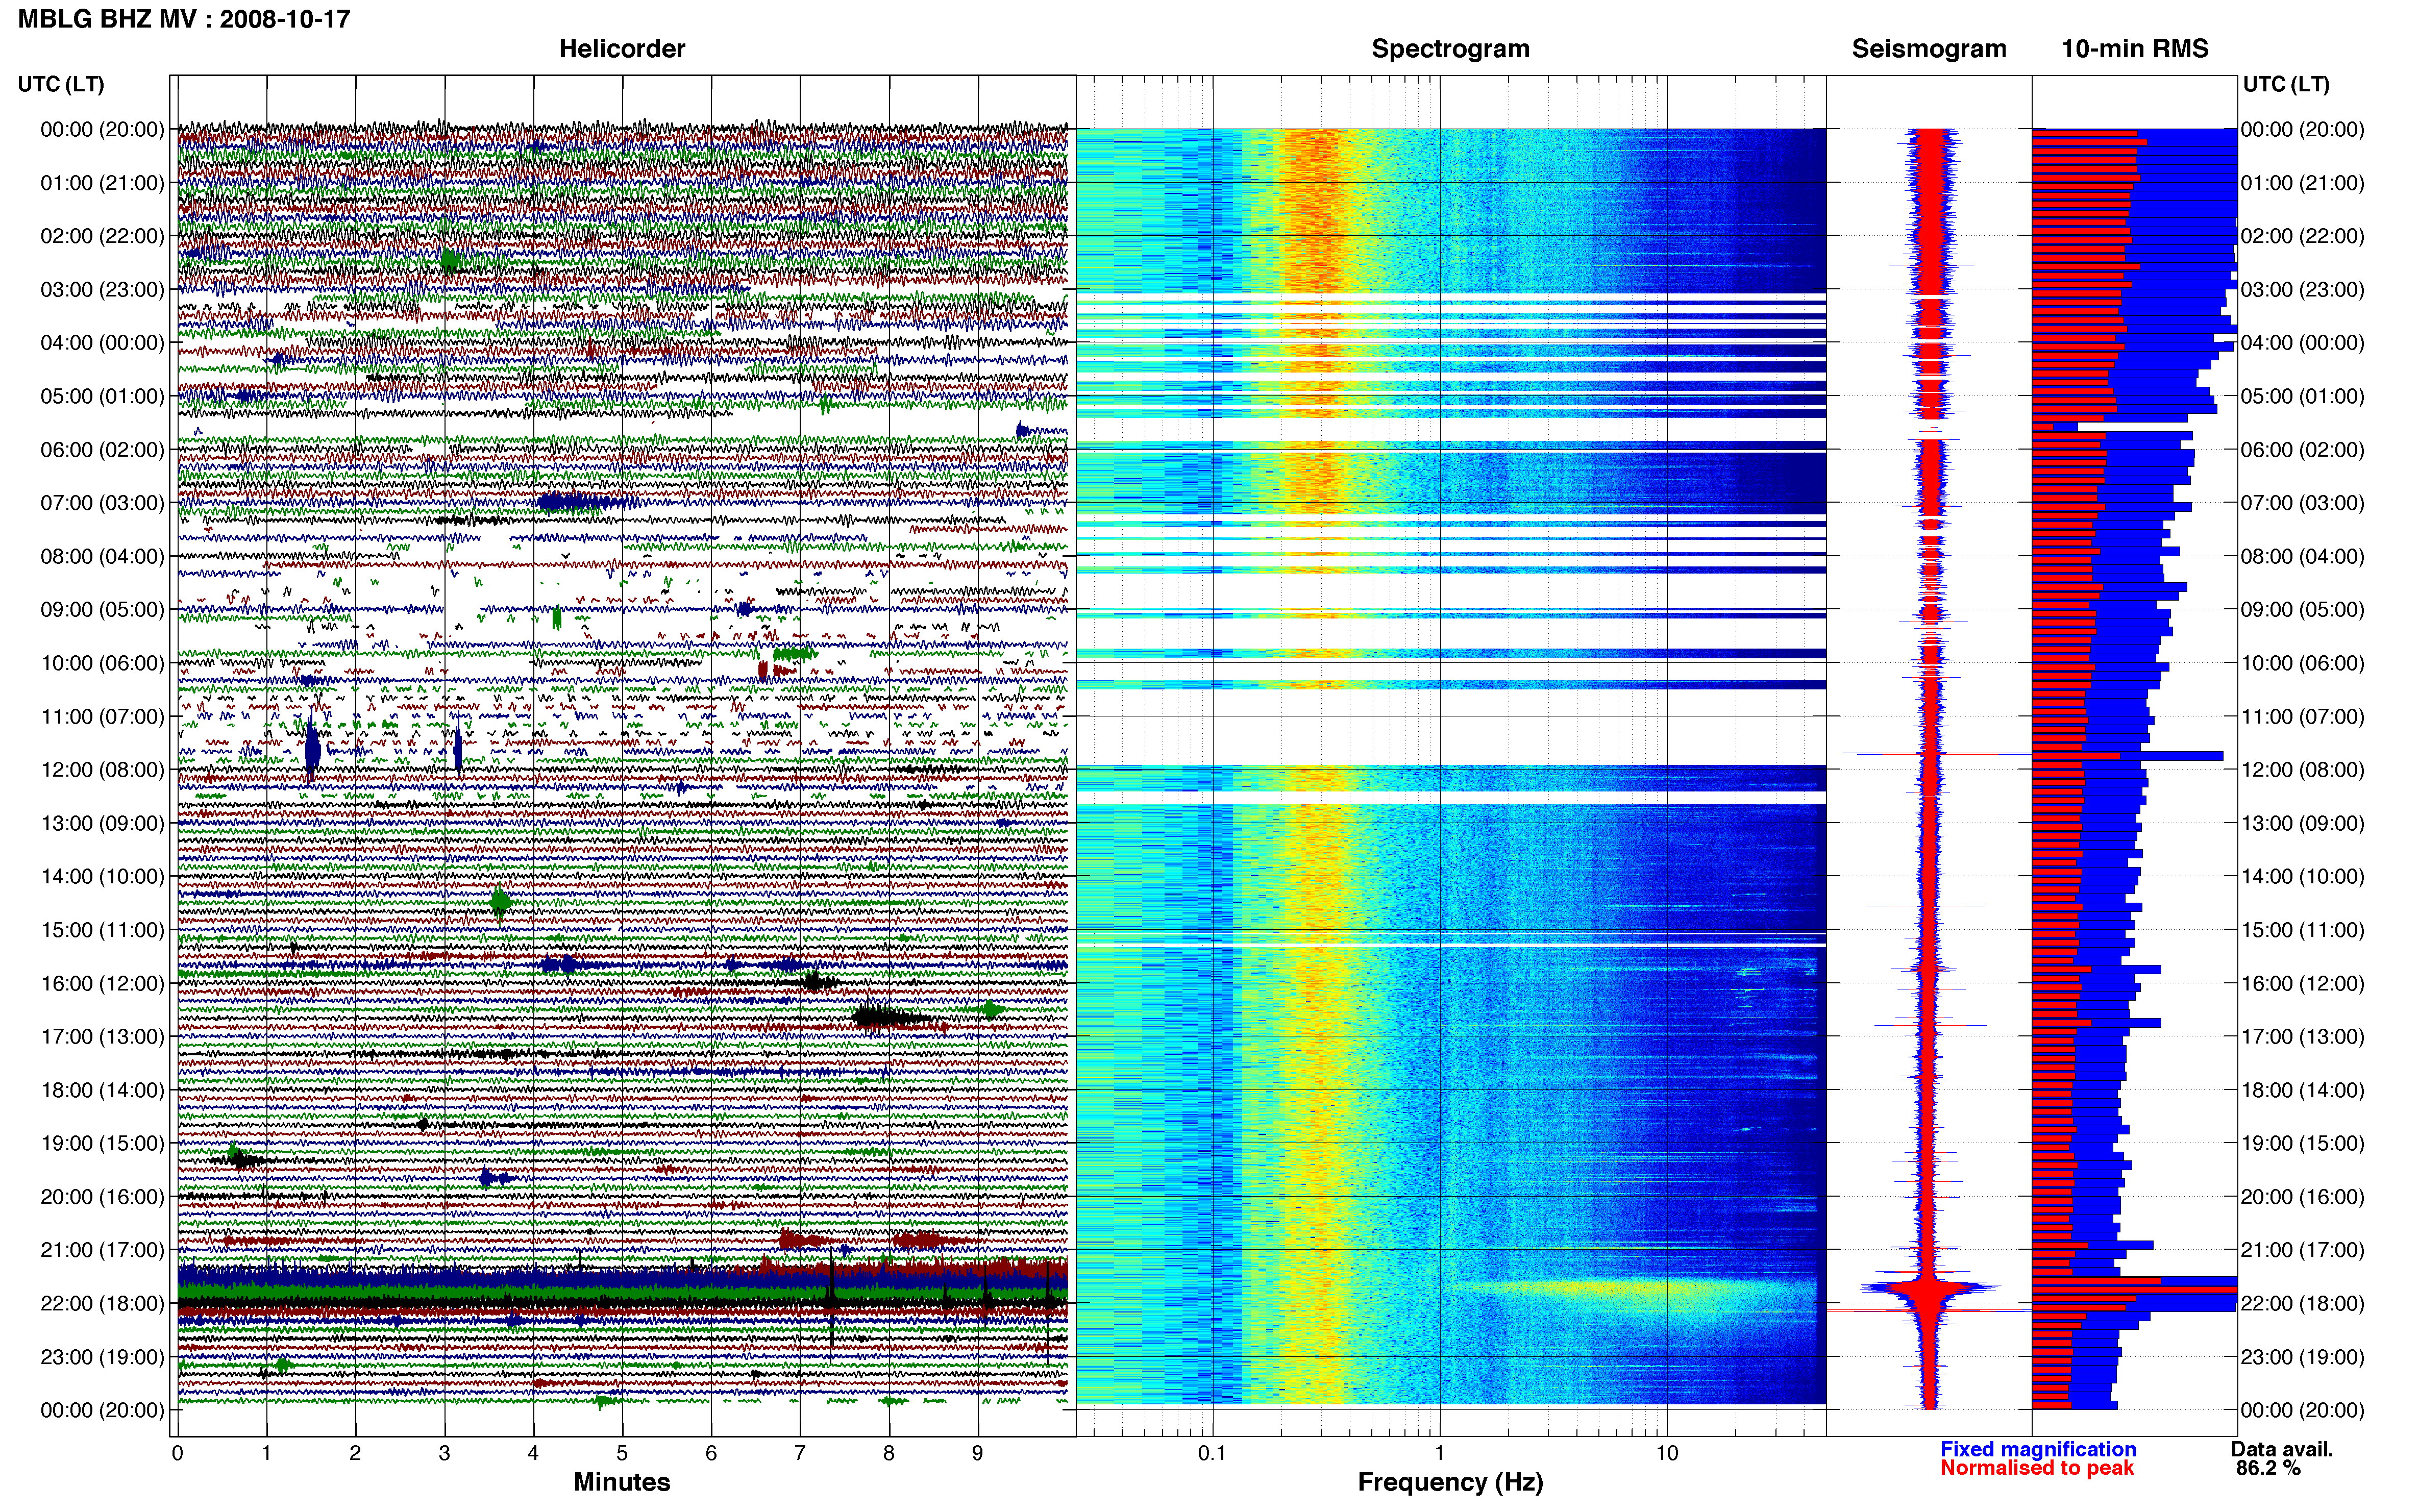The image size is (2419, 1512).
Task: Click the left '00:00 (20:00)' top time label
Action: click(x=102, y=129)
